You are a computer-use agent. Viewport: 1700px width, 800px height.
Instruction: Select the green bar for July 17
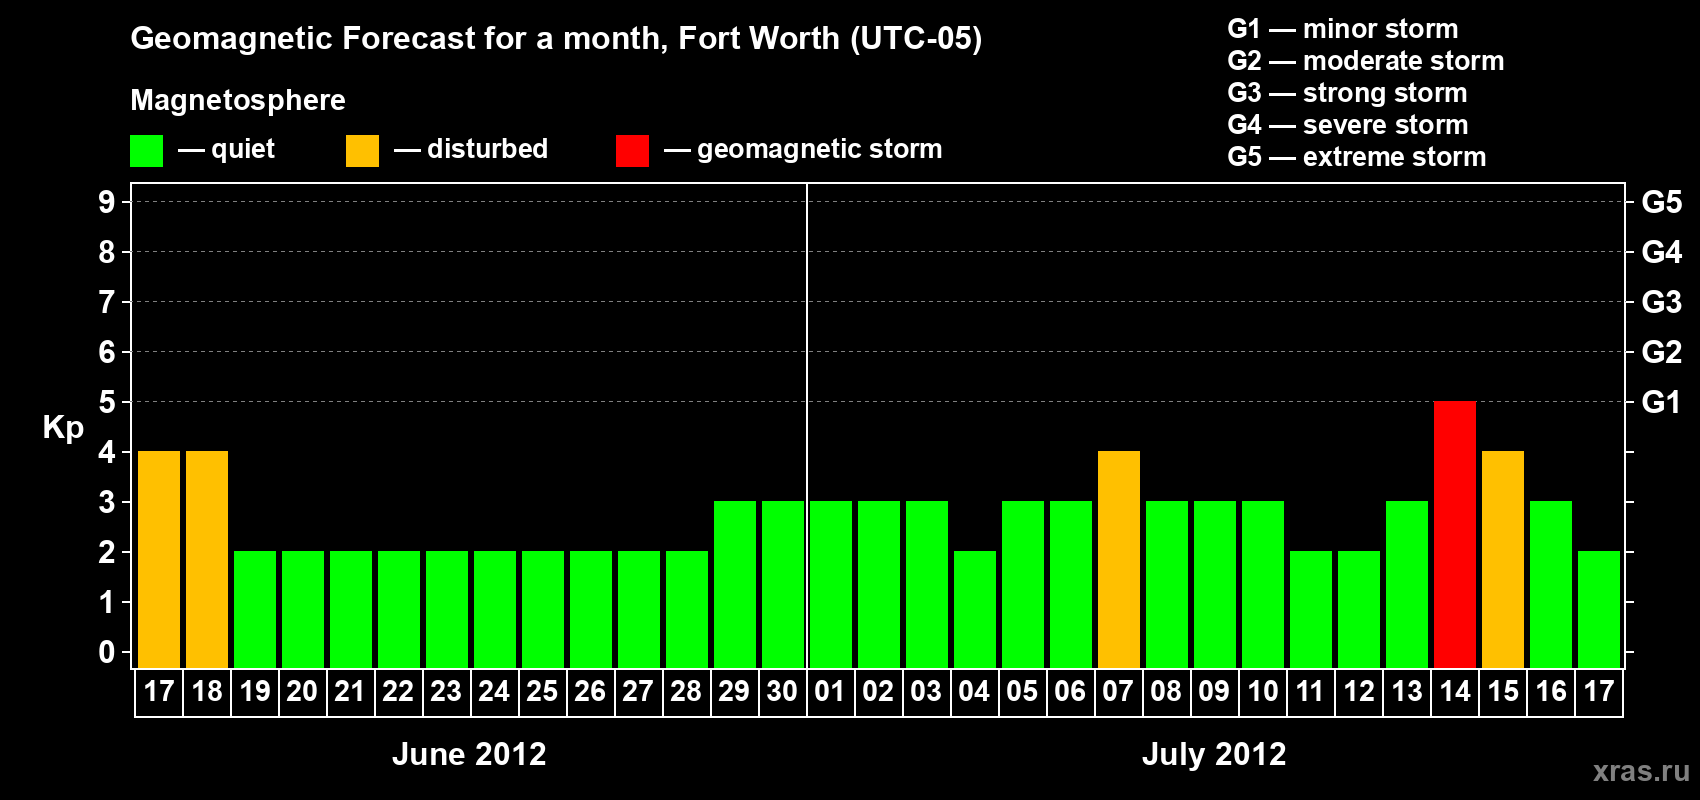click(1599, 609)
